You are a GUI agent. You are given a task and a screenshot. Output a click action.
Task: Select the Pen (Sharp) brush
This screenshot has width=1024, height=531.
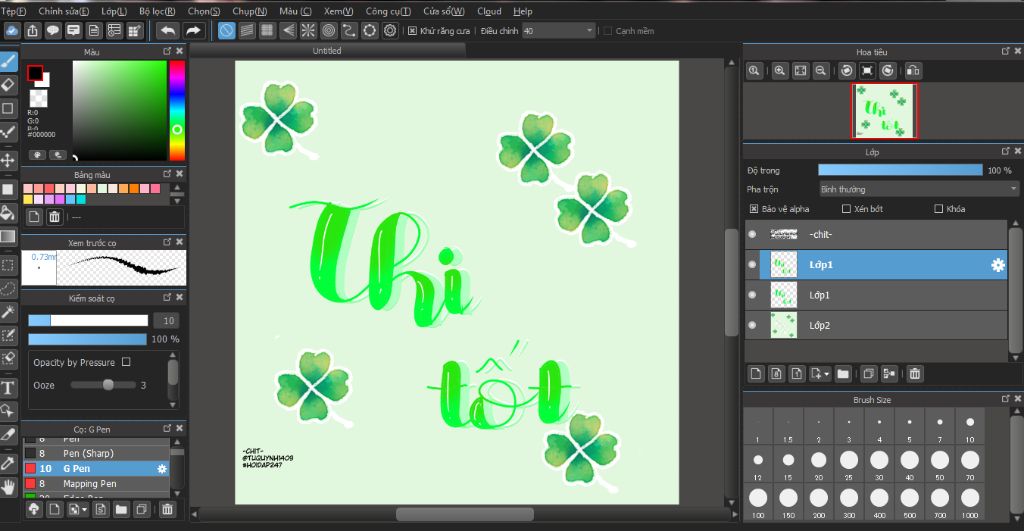click(x=97, y=453)
